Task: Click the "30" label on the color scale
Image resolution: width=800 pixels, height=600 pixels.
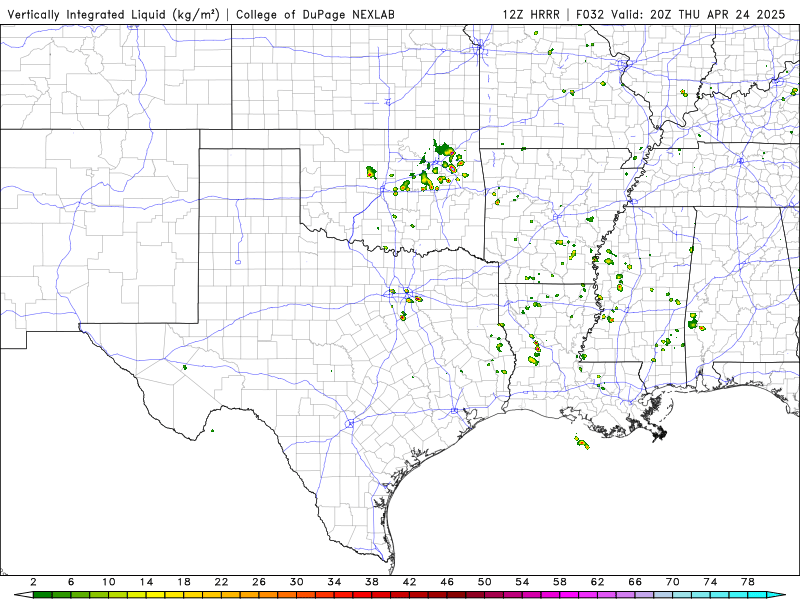Action: (x=297, y=582)
